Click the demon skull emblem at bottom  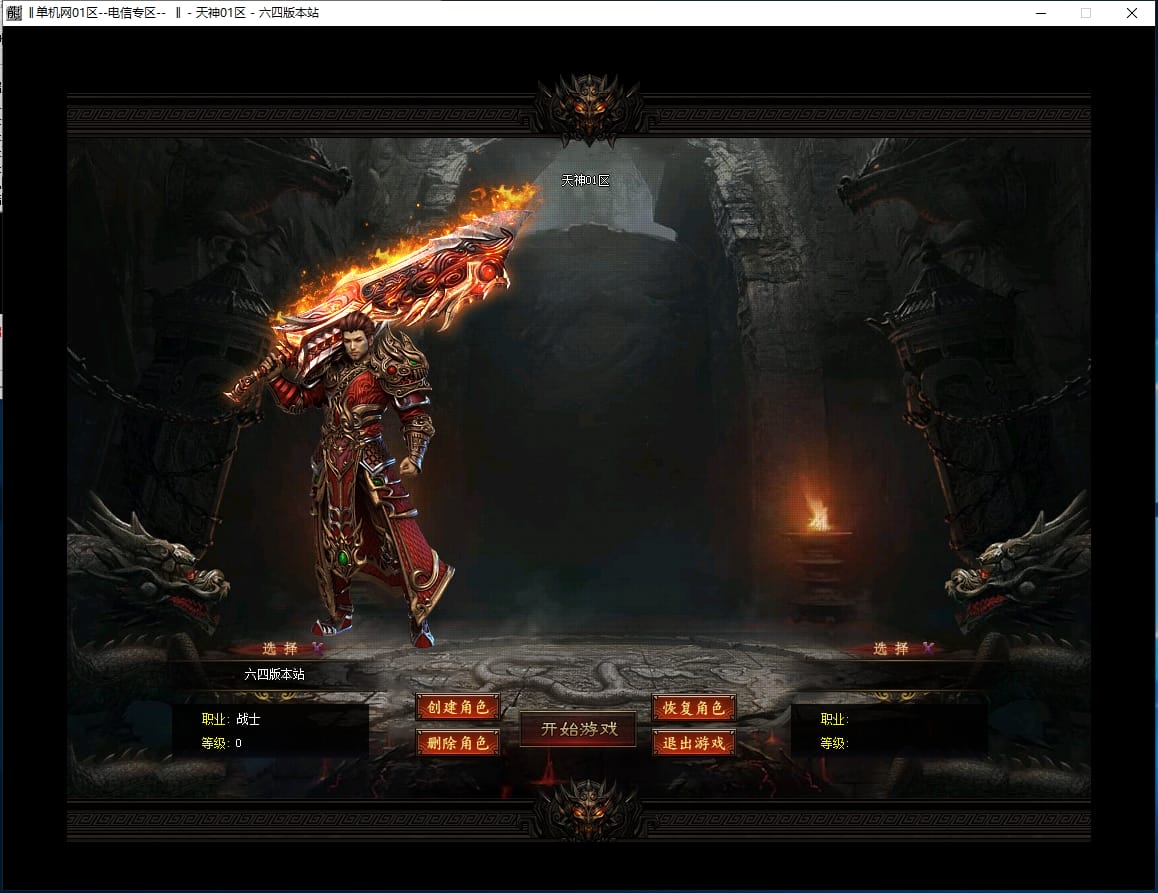tap(589, 810)
